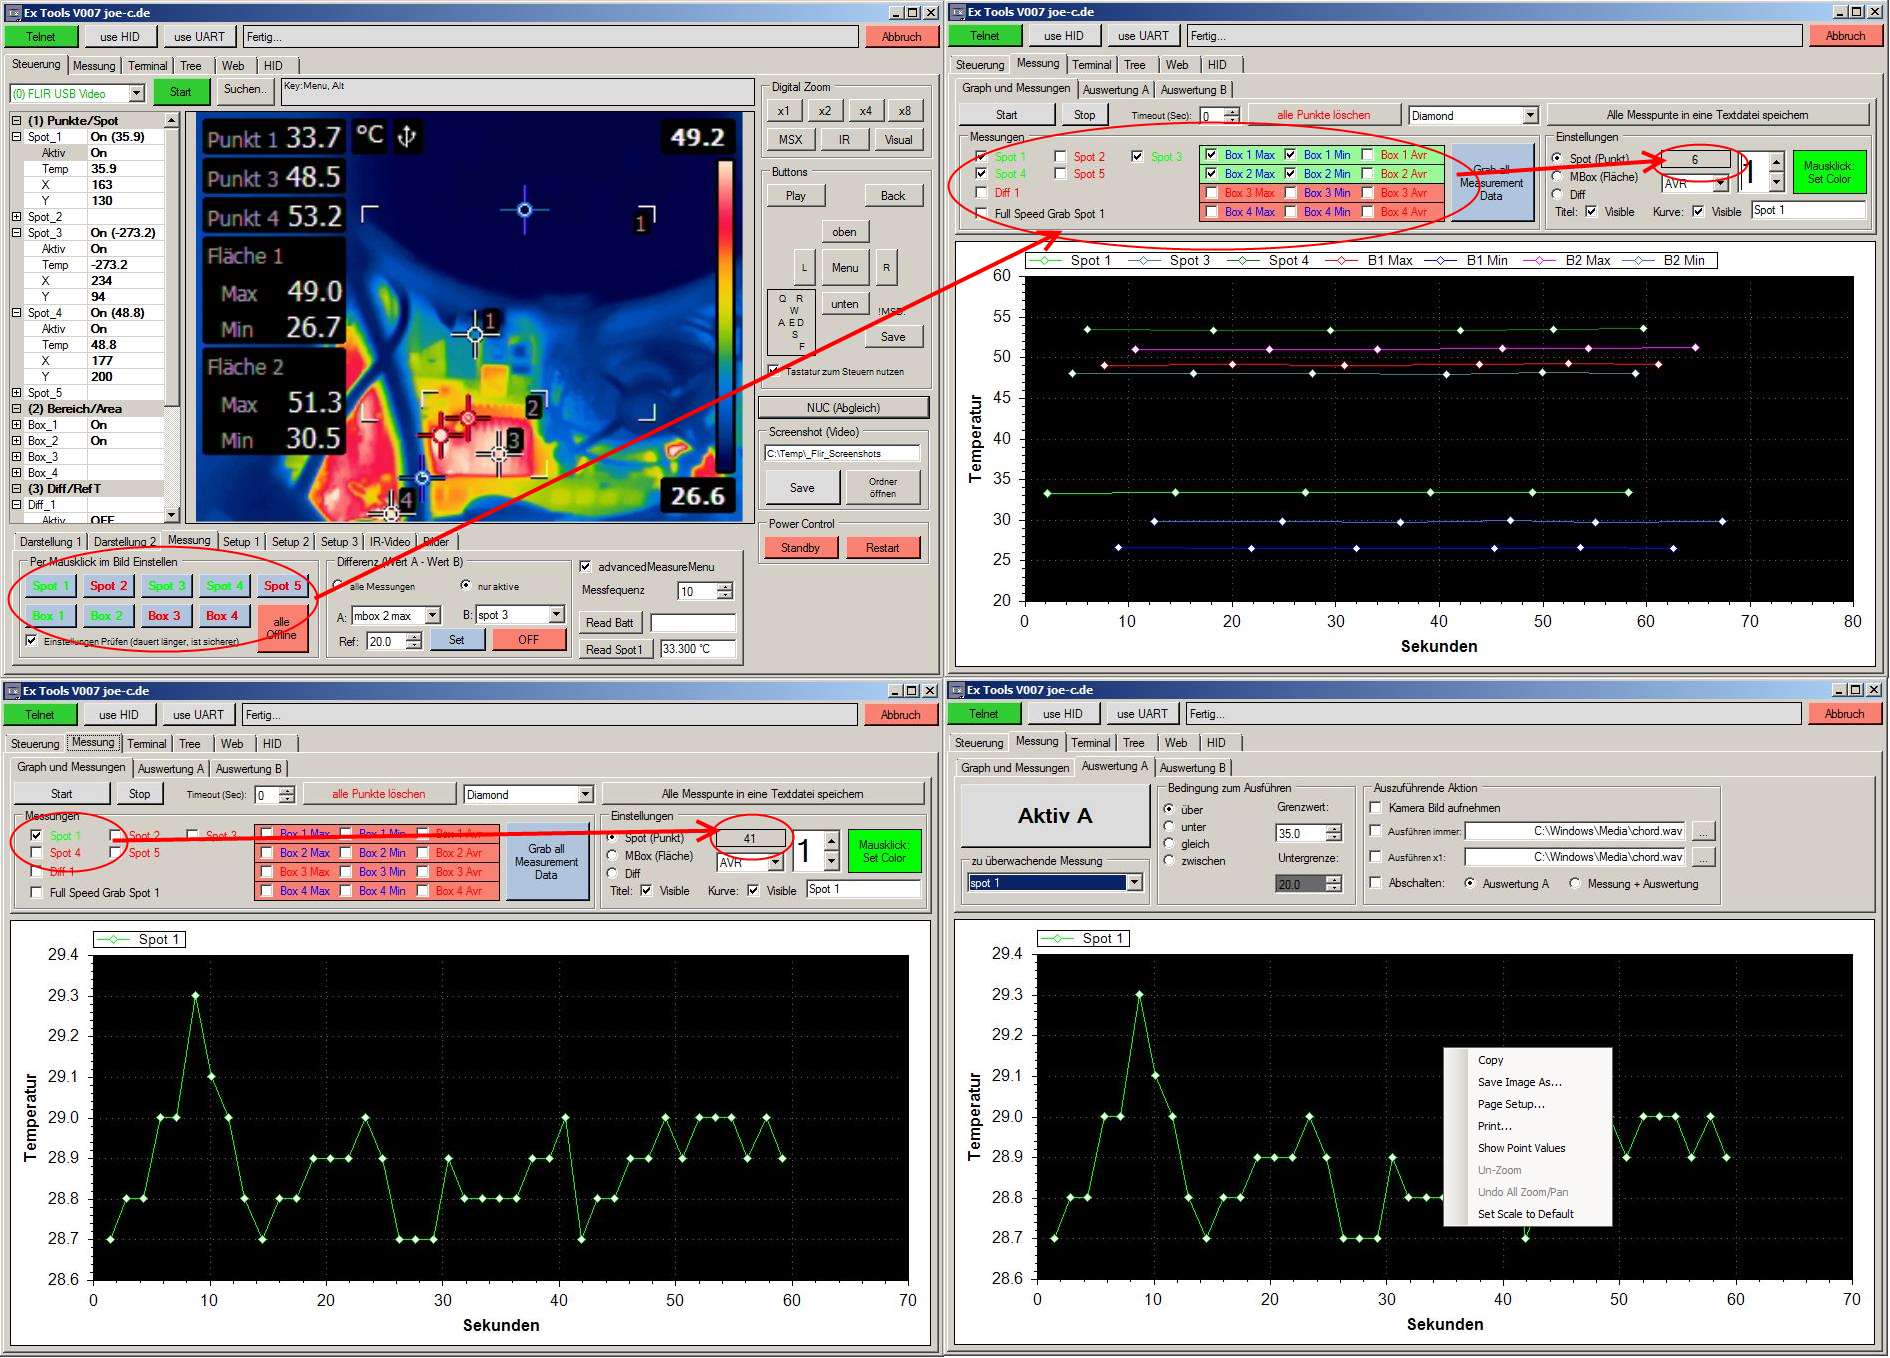The height and width of the screenshot is (1358, 1890).
Task: Click browse button next to 'Ausführen immer'
Action: click(x=1704, y=831)
